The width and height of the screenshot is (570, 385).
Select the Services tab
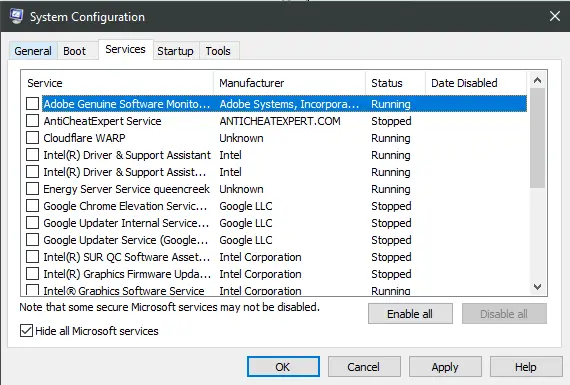pos(125,49)
